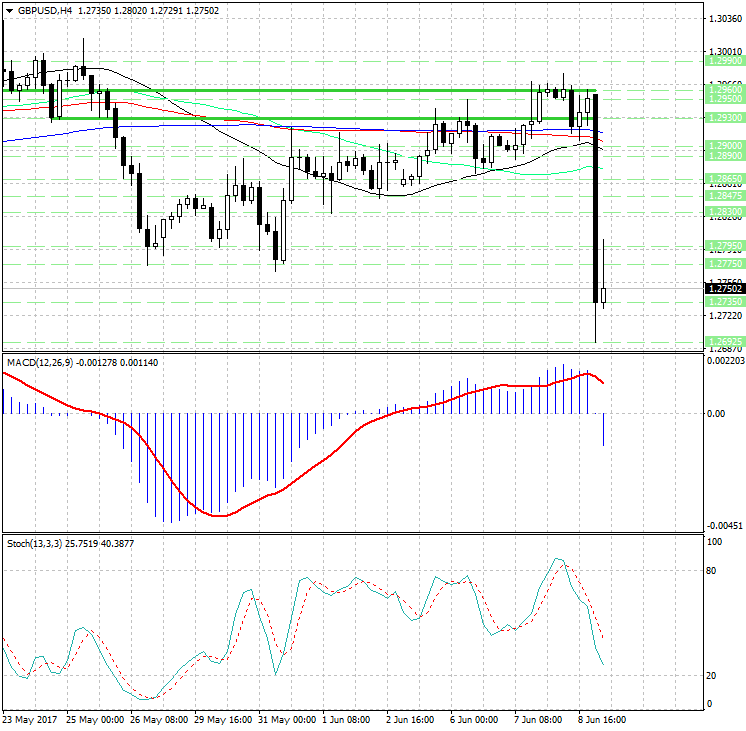Screen dimensions: 746x731
Task: Click the 1.30360 price scale value
Action: coord(725,19)
